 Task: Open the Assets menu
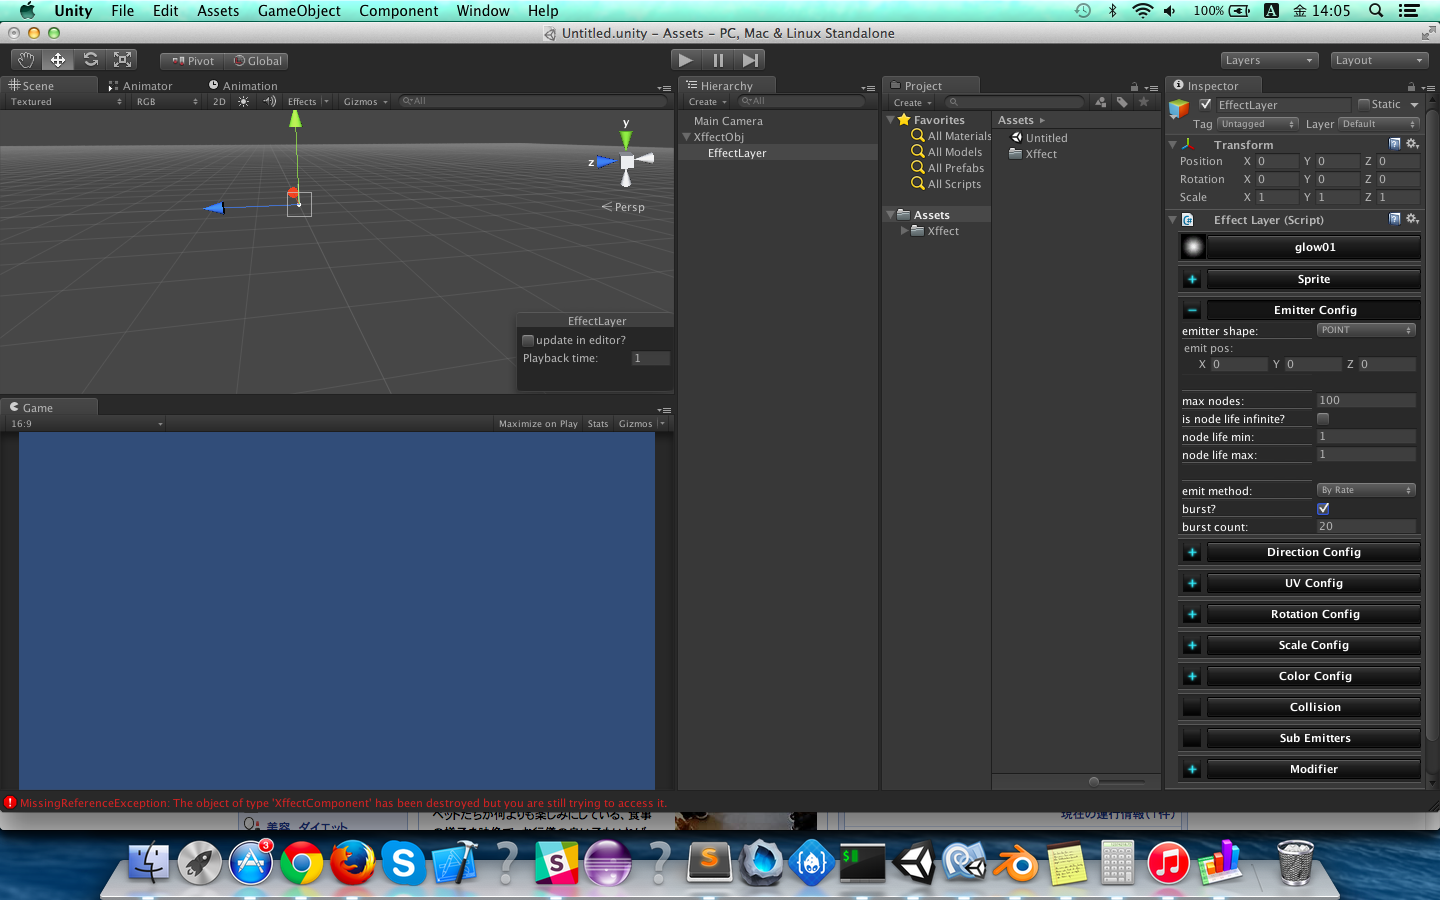click(x=218, y=11)
